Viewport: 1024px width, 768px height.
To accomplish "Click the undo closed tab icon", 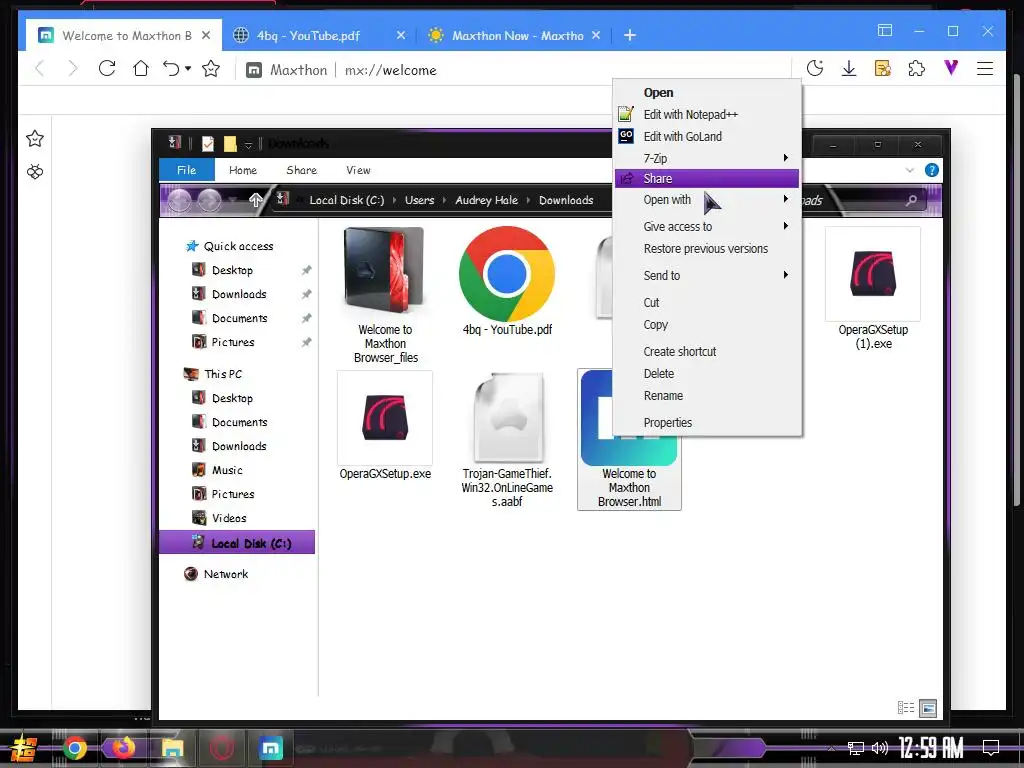I will tap(170, 69).
